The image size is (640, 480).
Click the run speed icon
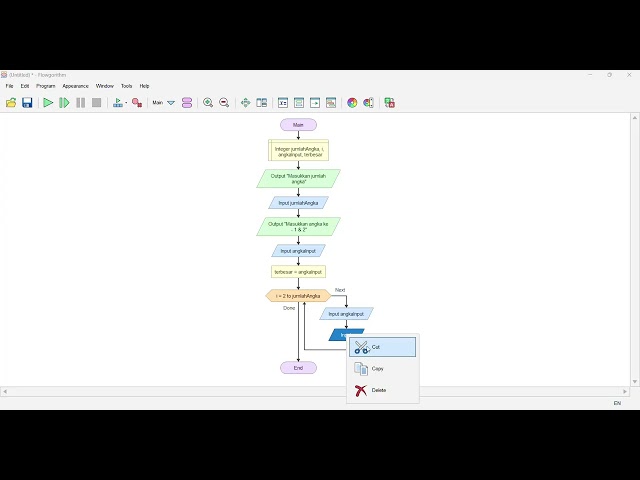point(118,102)
